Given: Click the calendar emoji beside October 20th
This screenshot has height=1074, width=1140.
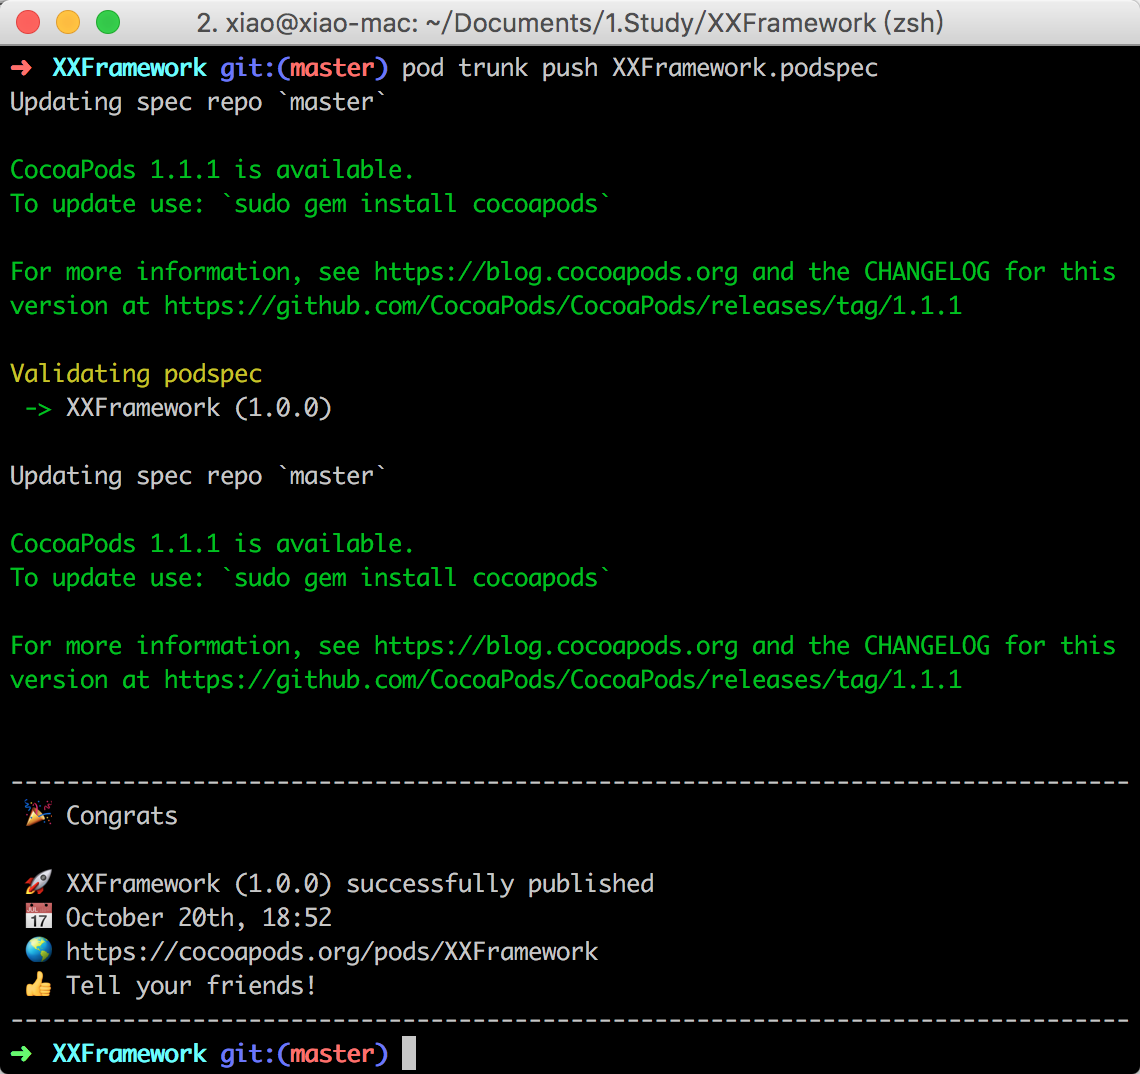Looking at the screenshot, I should click(39, 916).
